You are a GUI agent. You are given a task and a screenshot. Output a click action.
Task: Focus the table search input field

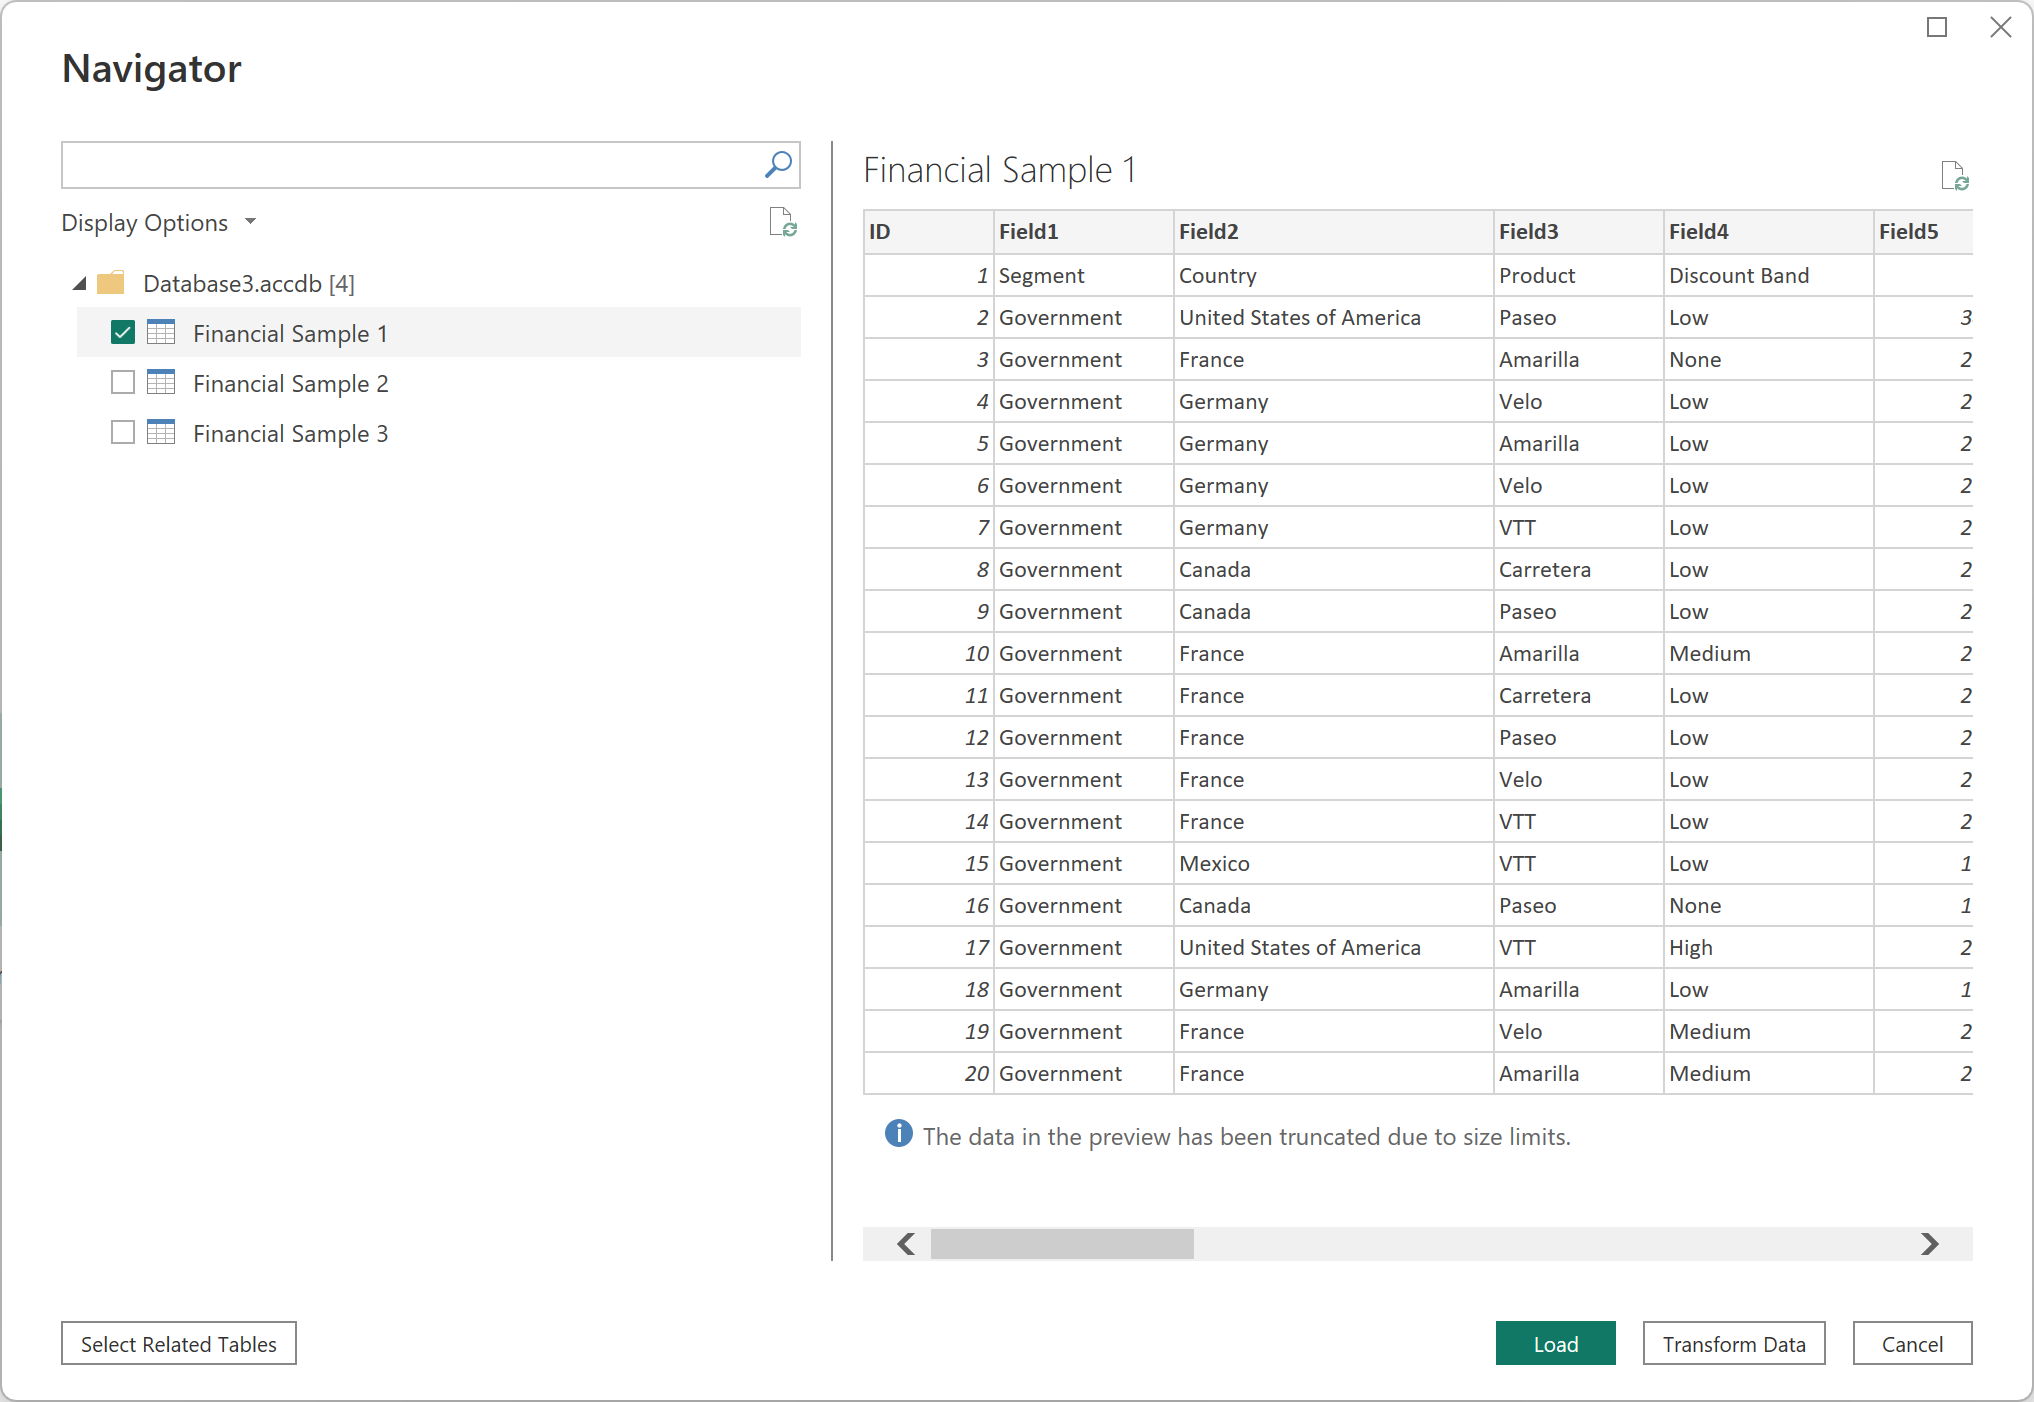point(410,165)
